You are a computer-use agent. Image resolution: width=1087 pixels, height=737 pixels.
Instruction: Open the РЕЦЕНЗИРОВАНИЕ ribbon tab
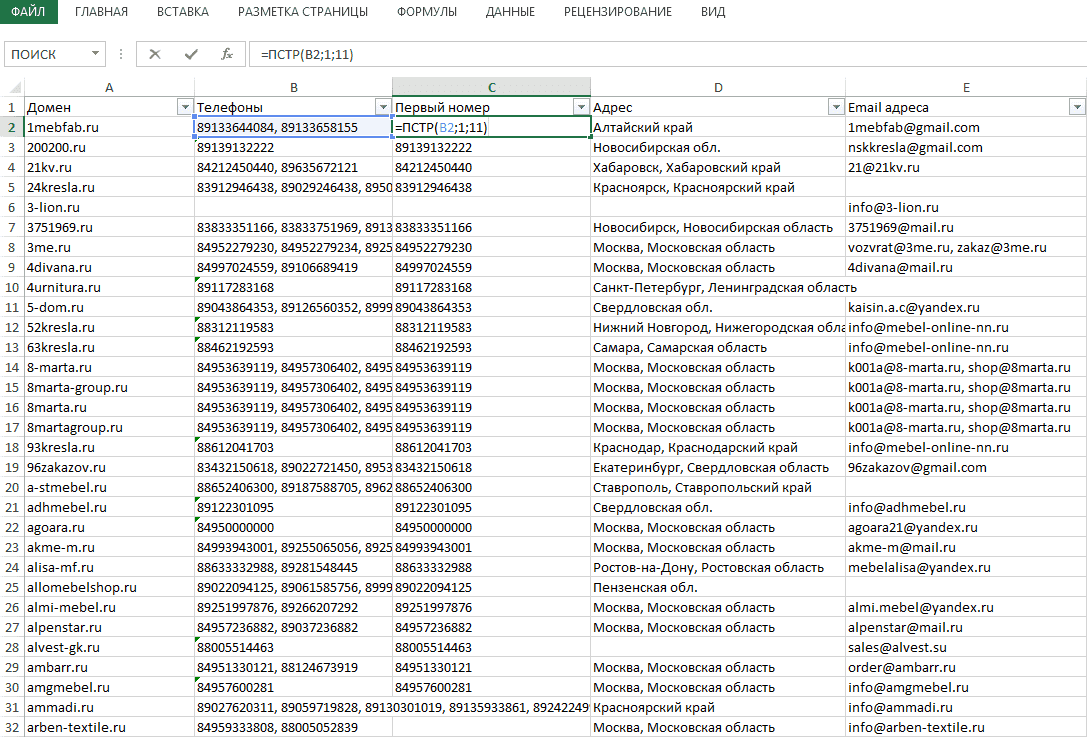point(618,12)
